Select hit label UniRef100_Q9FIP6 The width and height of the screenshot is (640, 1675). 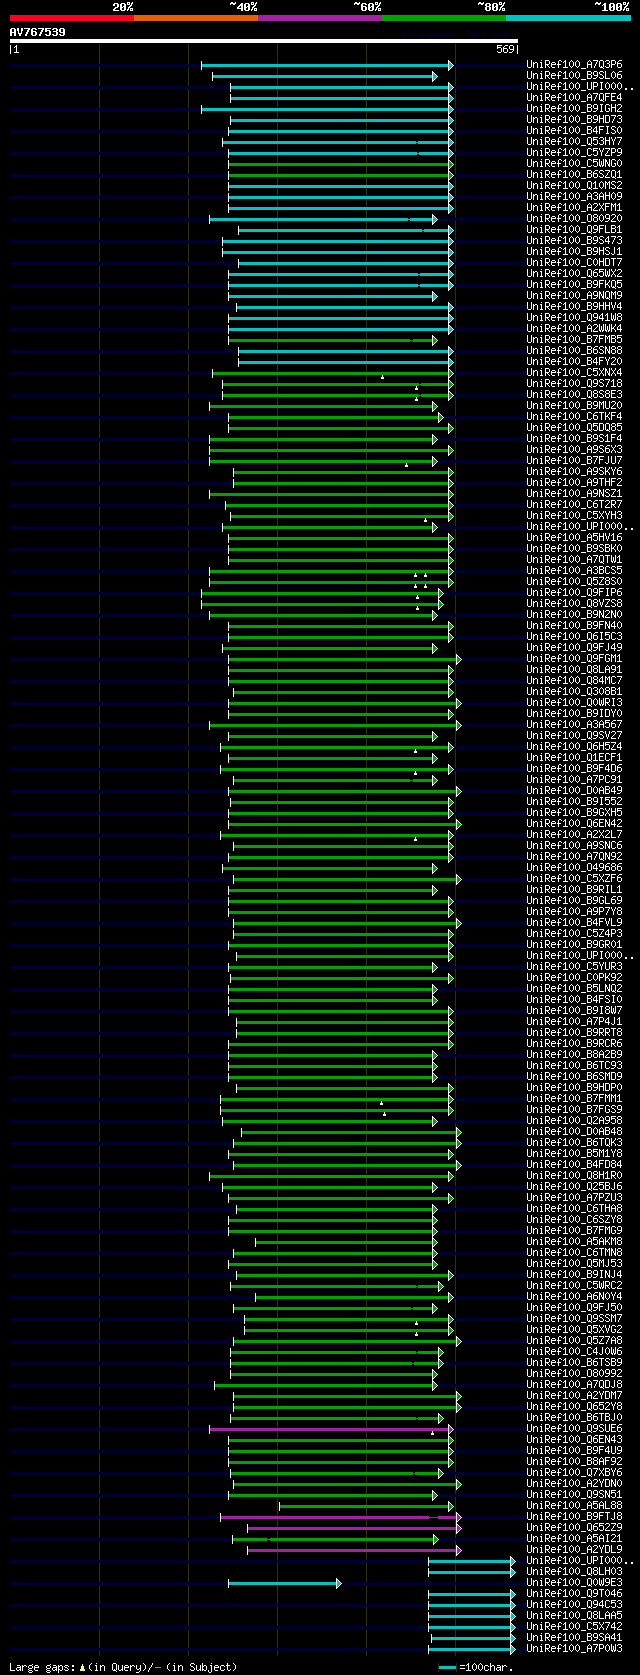(574, 593)
